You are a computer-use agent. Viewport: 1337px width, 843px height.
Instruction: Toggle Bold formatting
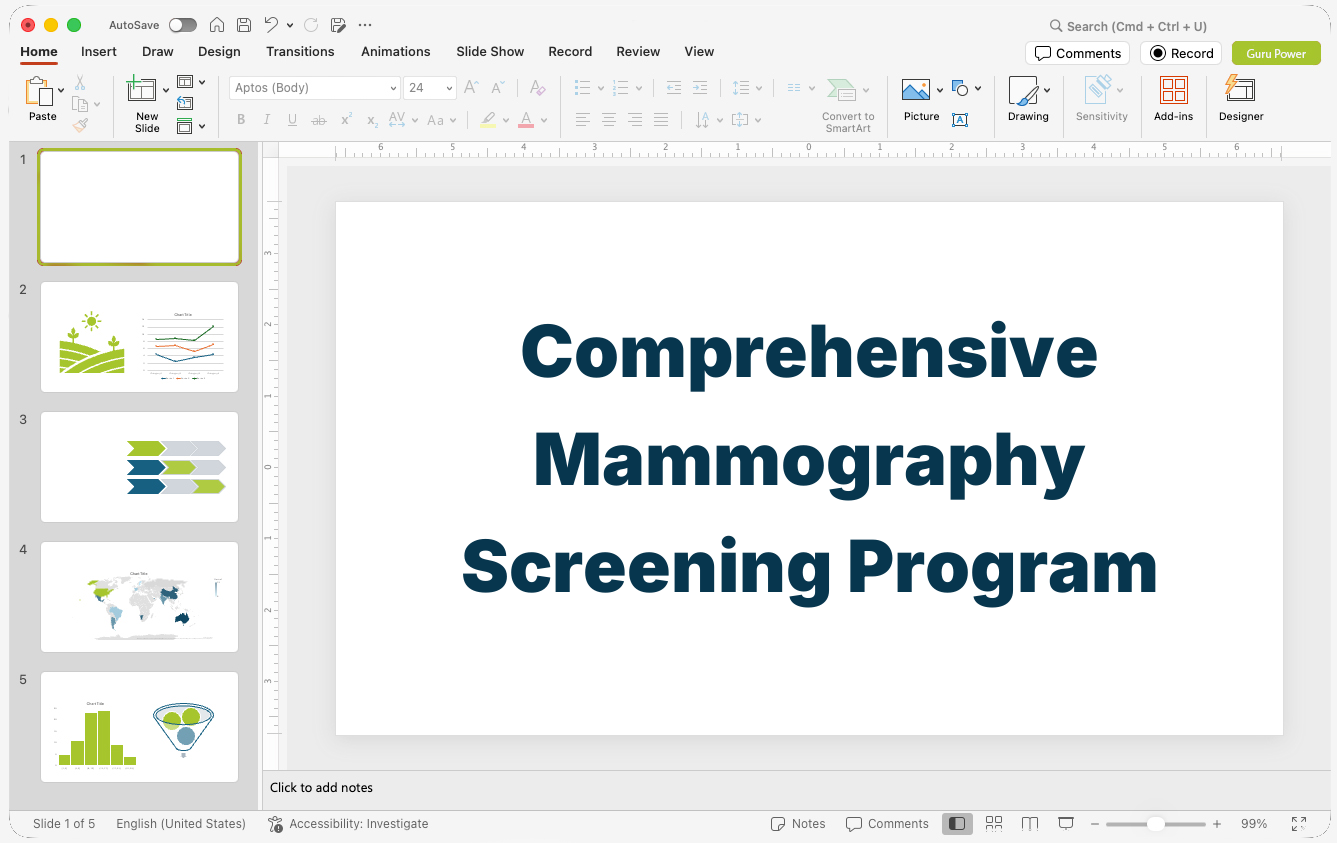click(241, 120)
